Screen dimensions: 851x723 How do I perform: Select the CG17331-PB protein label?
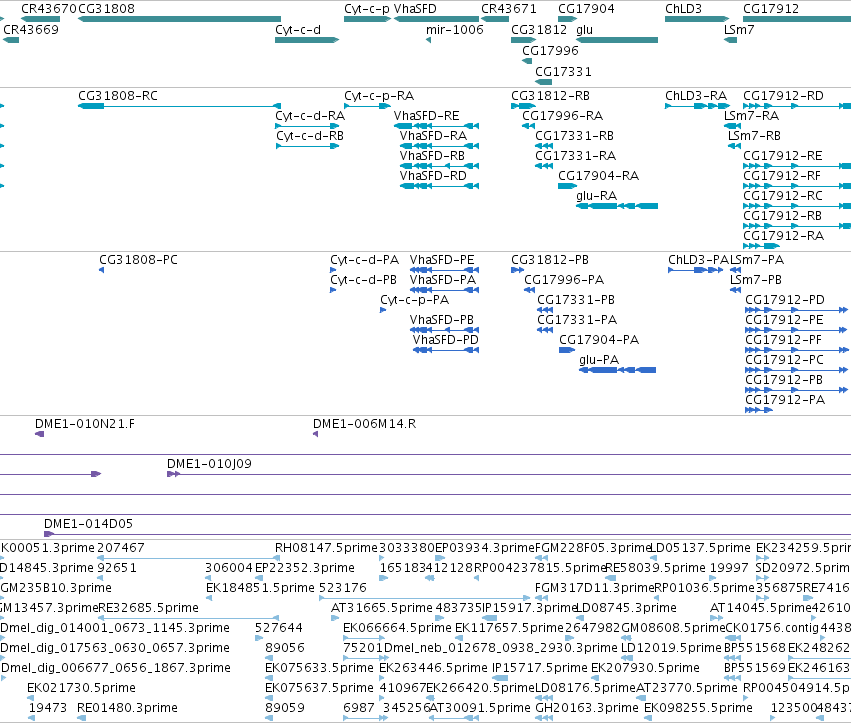[576, 300]
